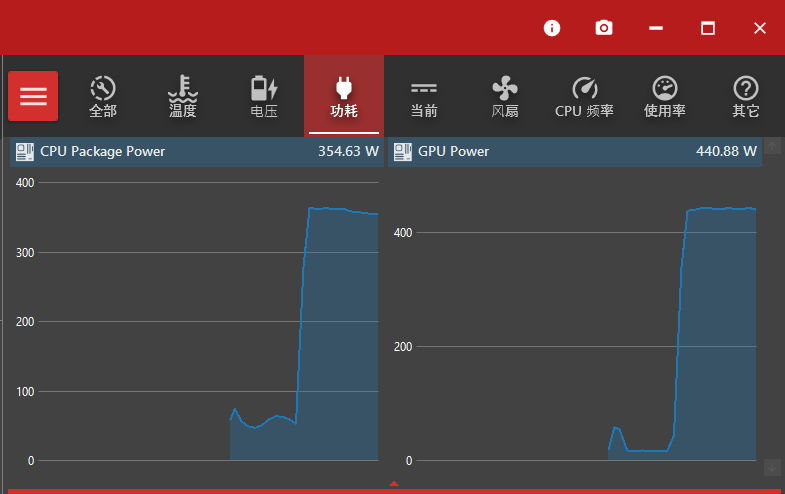Screen dimensions: 785x494
Task: Switch to the 当前 tab
Action: pyautogui.click(x=424, y=96)
